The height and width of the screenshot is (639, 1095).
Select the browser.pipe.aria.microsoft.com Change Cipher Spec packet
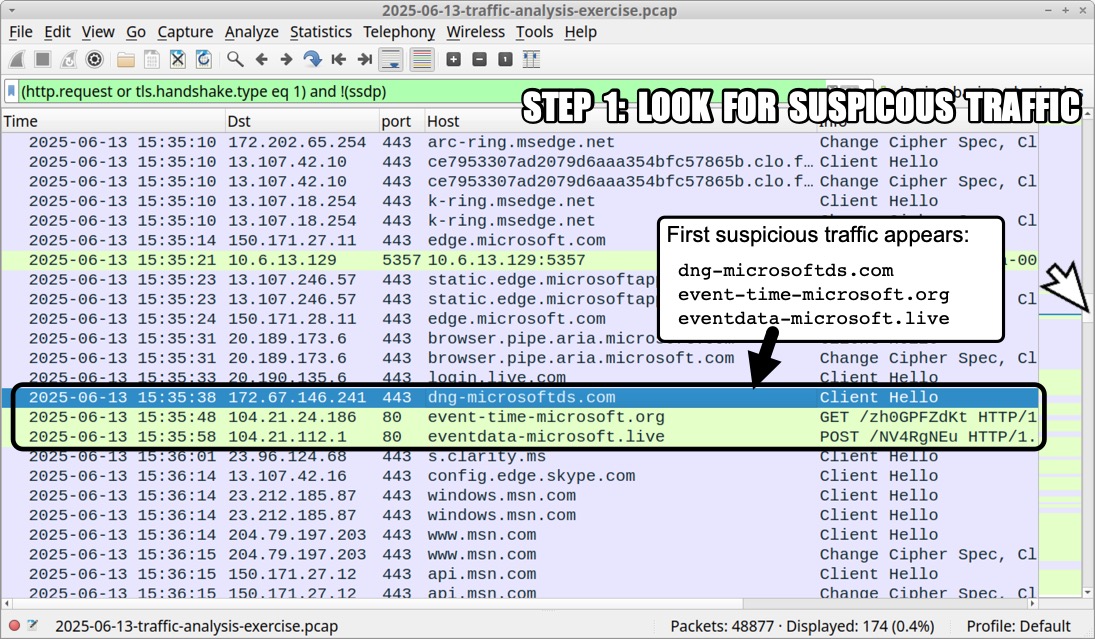[x=520, y=358]
